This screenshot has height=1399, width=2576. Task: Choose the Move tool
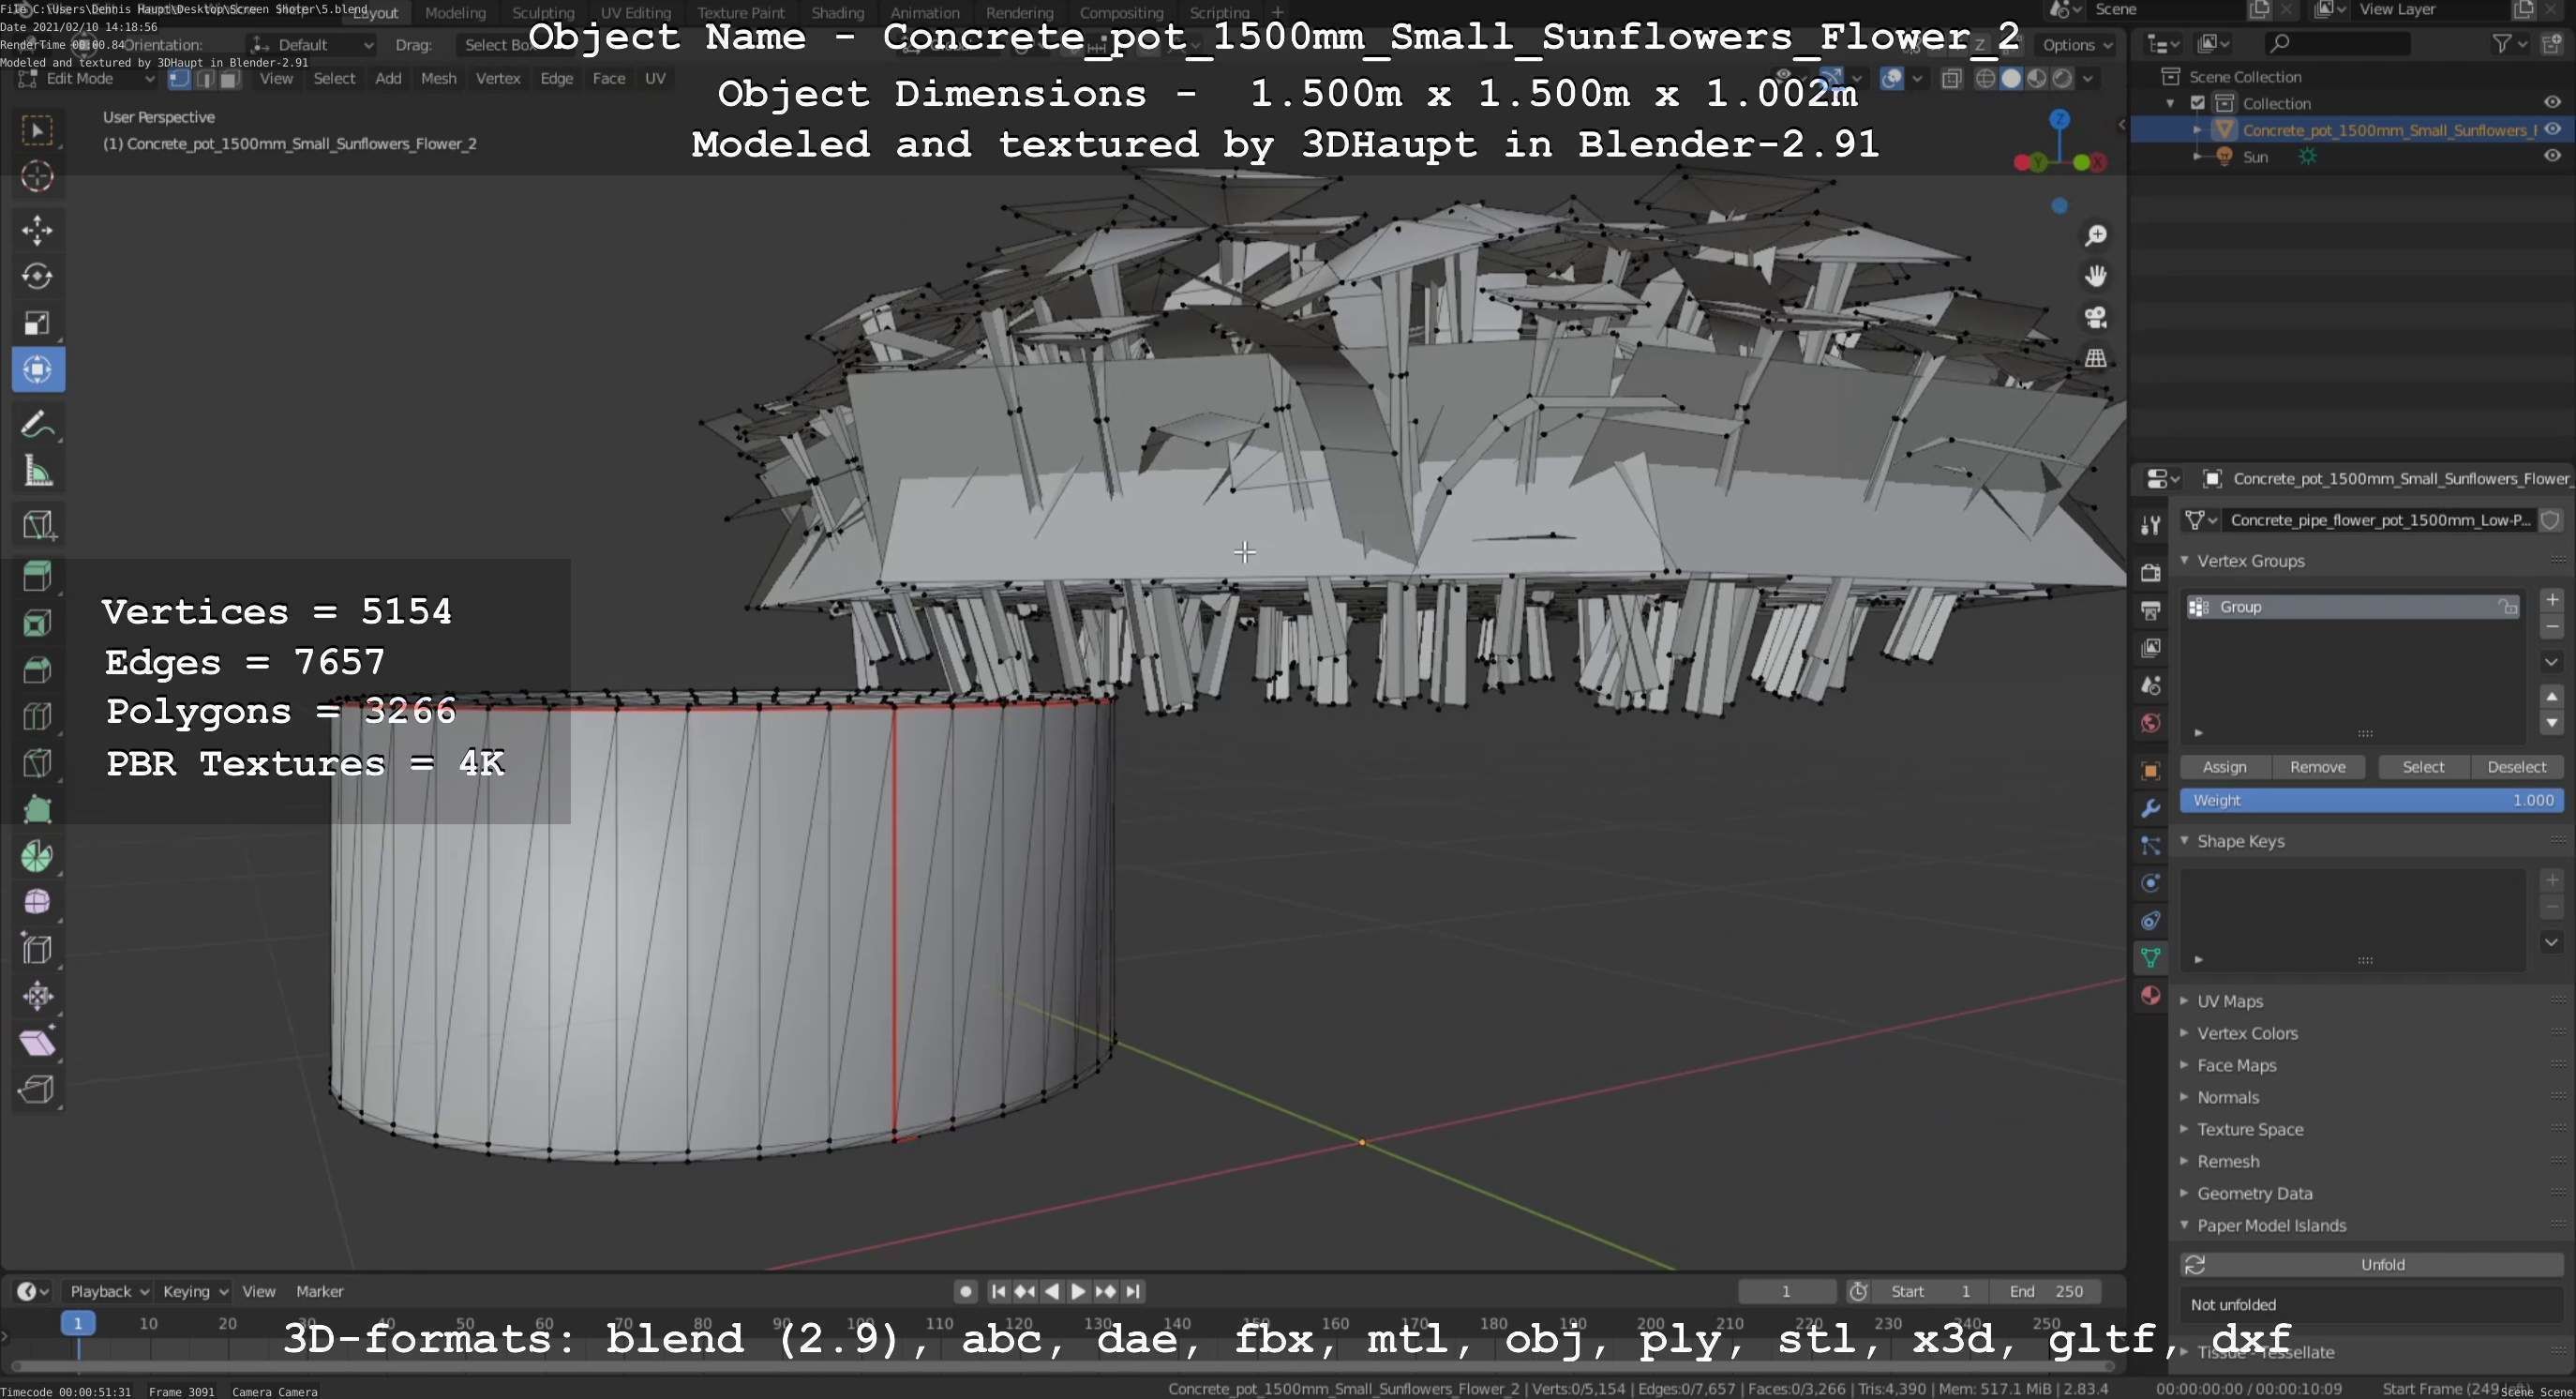coord(37,230)
